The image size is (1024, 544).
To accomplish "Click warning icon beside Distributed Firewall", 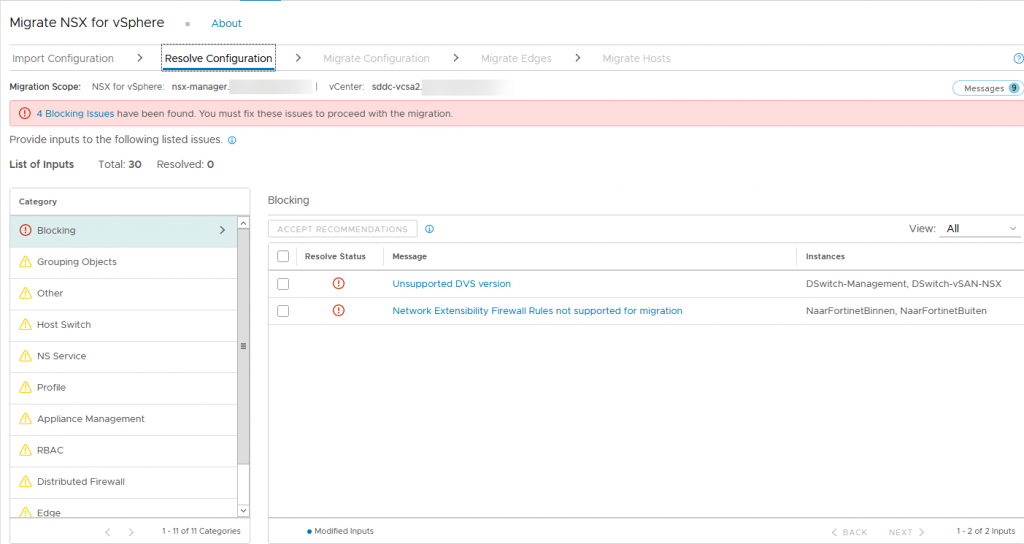I will coord(25,481).
